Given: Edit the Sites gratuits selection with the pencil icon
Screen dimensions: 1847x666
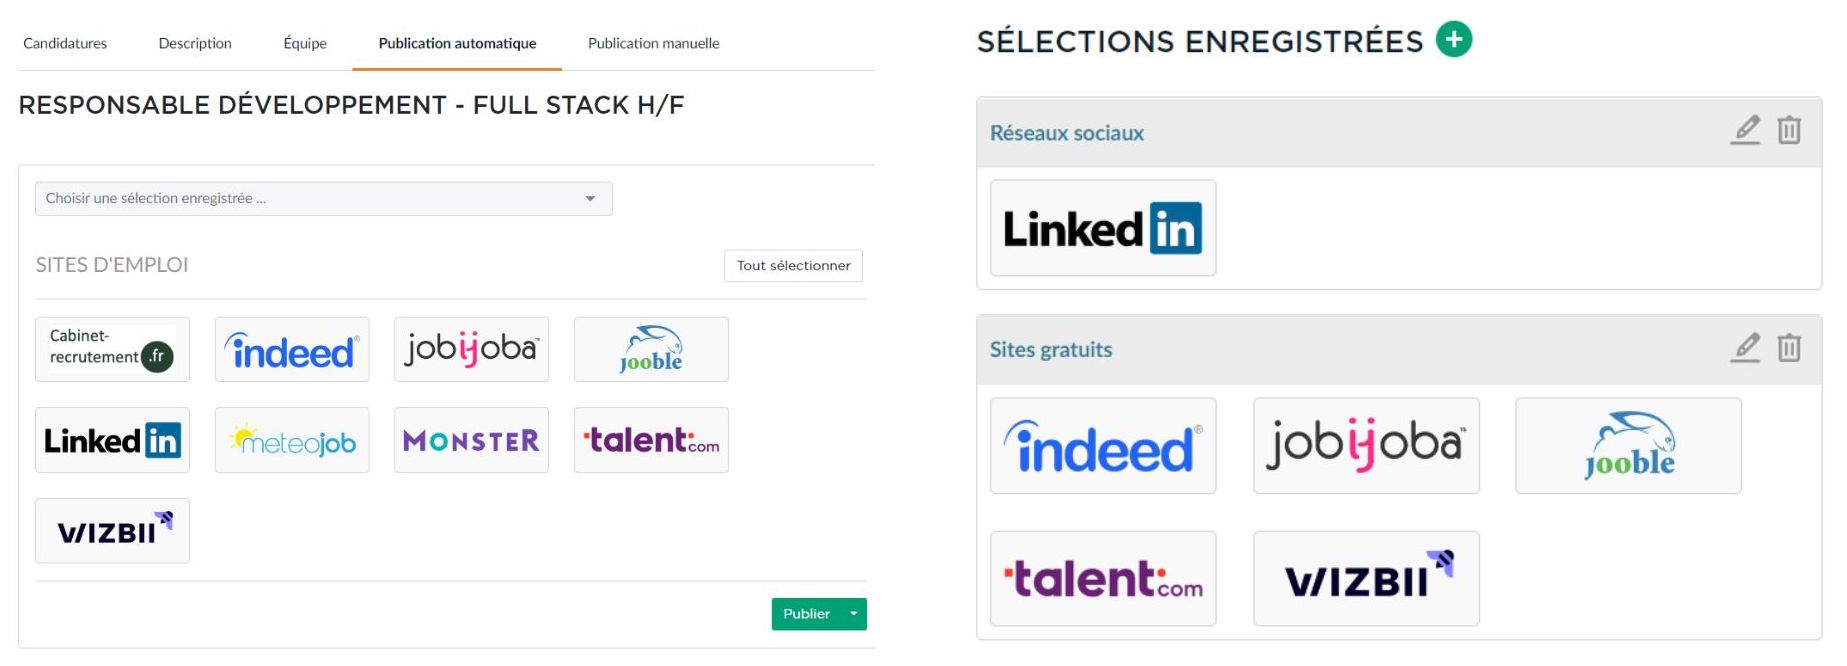Looking at the screenshot, I should [1745, 347].
